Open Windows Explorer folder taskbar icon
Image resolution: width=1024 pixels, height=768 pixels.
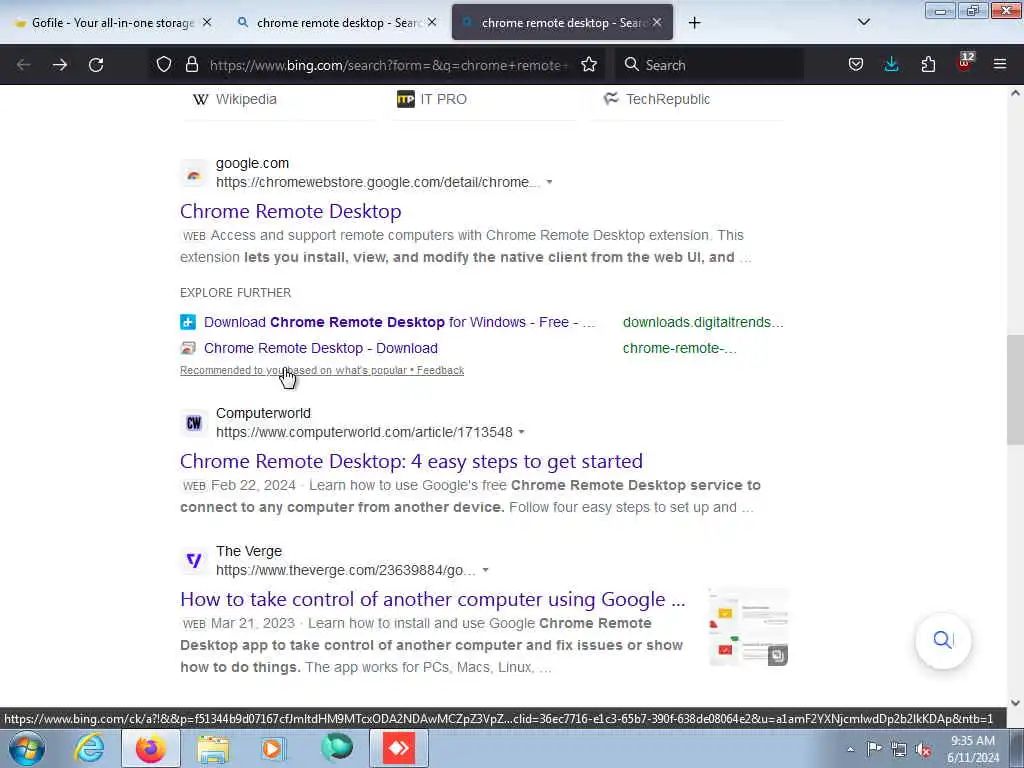click(213, 749)
